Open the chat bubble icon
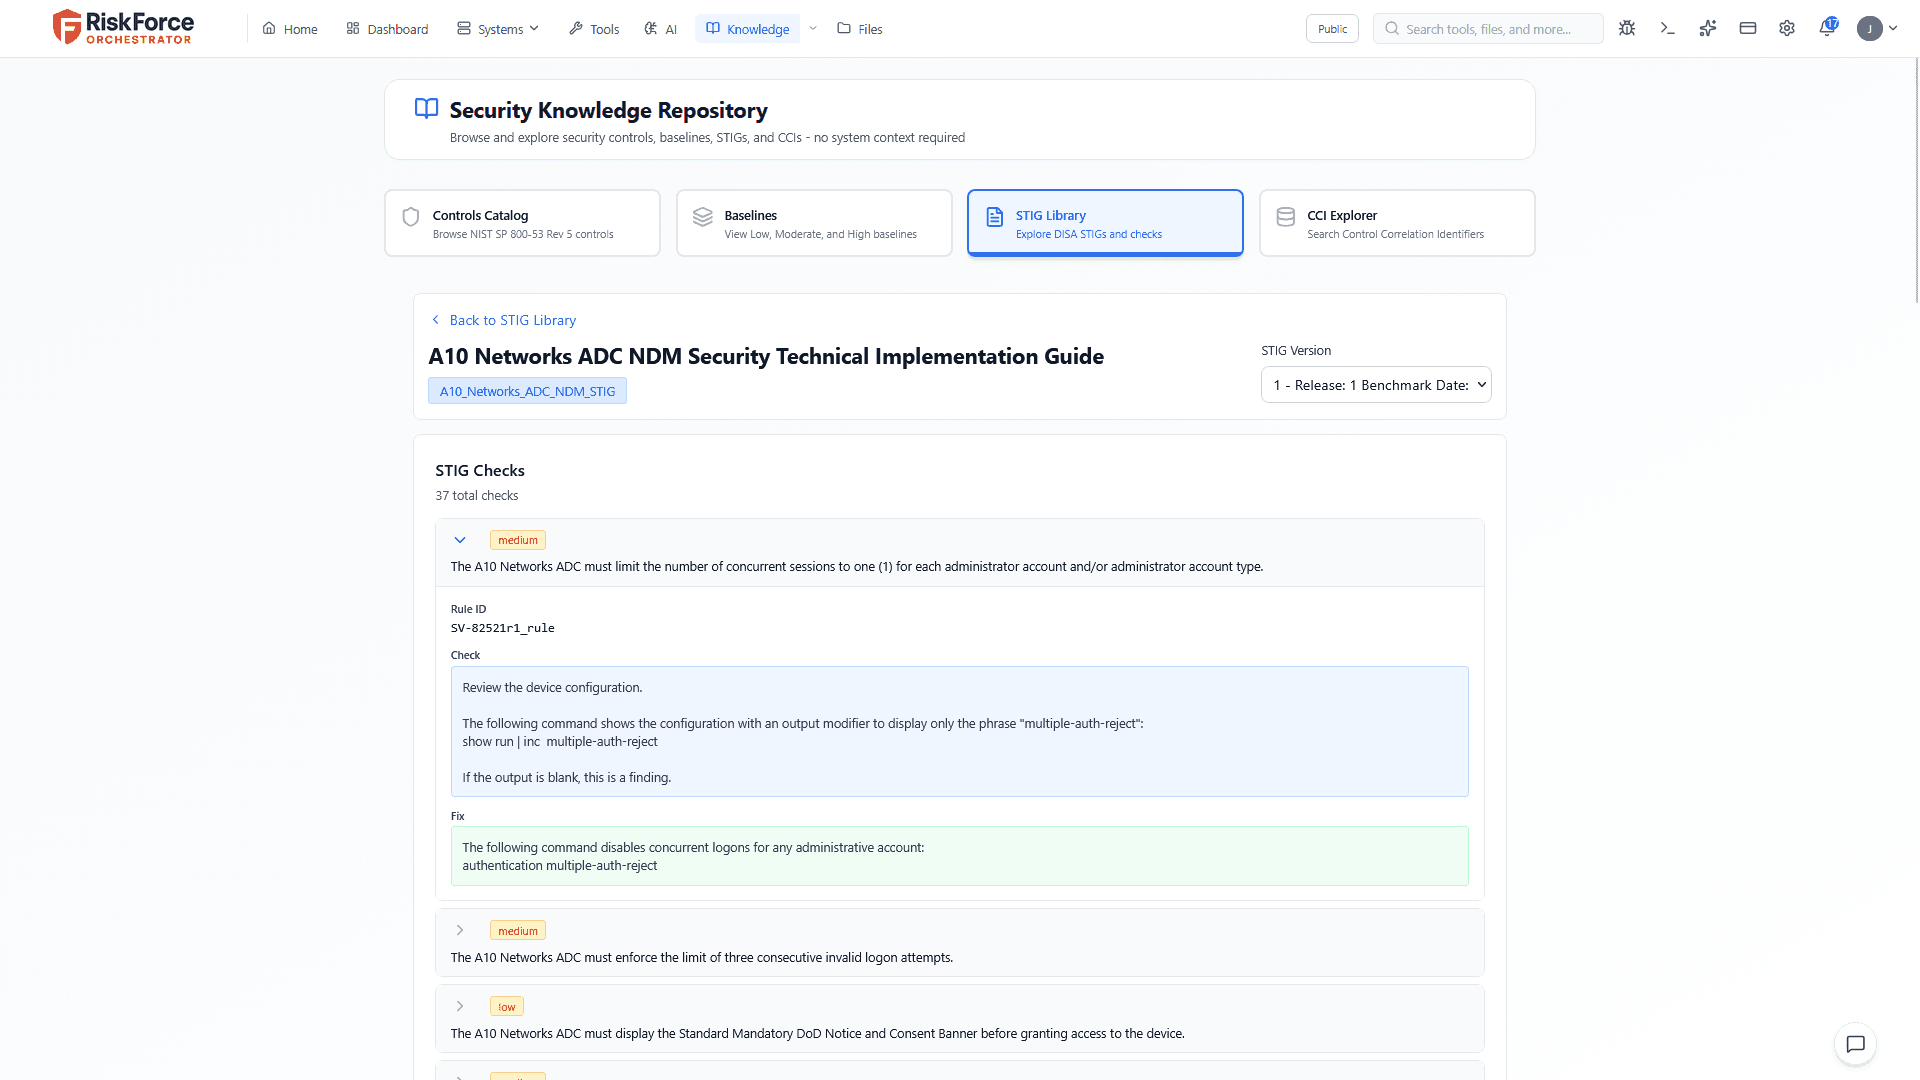Screen dimensions: 1920x1080 point(1855,1044)
